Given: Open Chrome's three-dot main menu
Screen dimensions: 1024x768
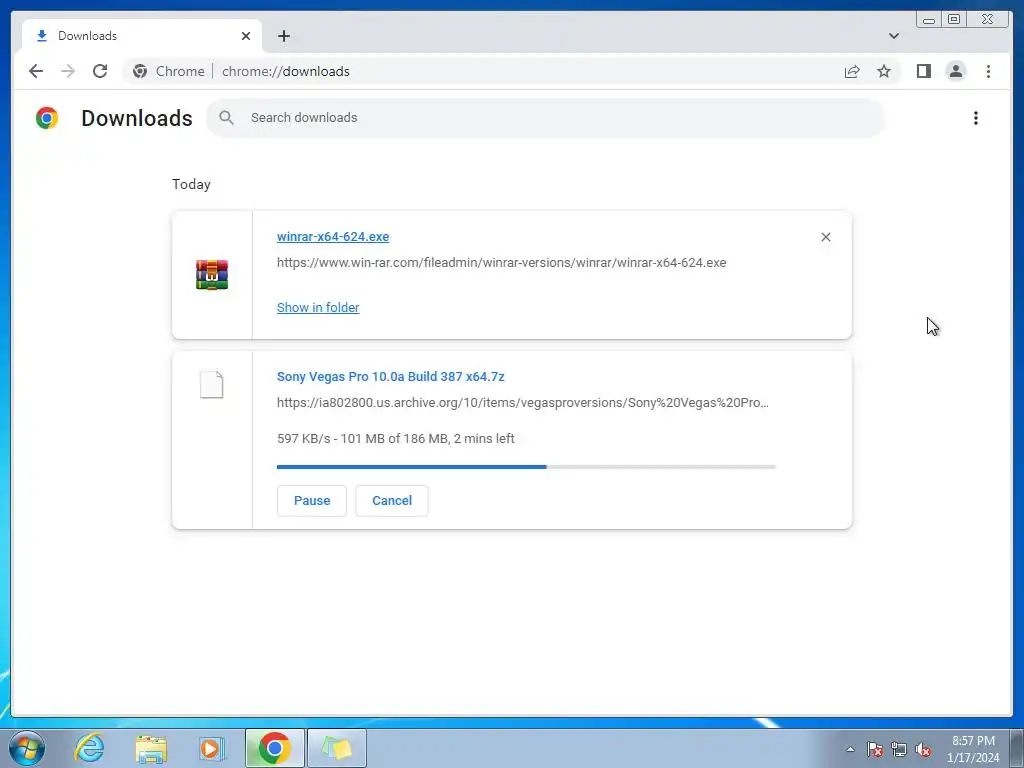Looking at the screenshot, I should [988, 71].
